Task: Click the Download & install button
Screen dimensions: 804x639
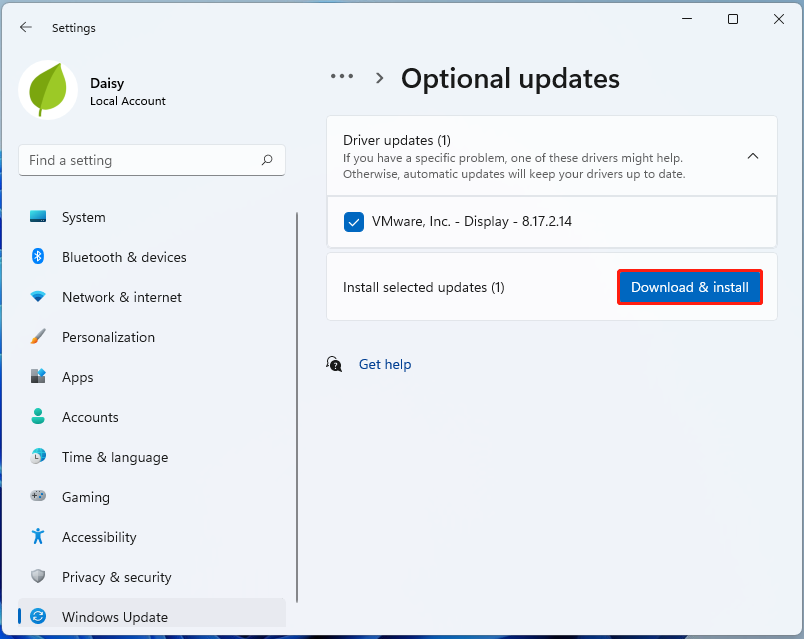Action: coord(689,287)
